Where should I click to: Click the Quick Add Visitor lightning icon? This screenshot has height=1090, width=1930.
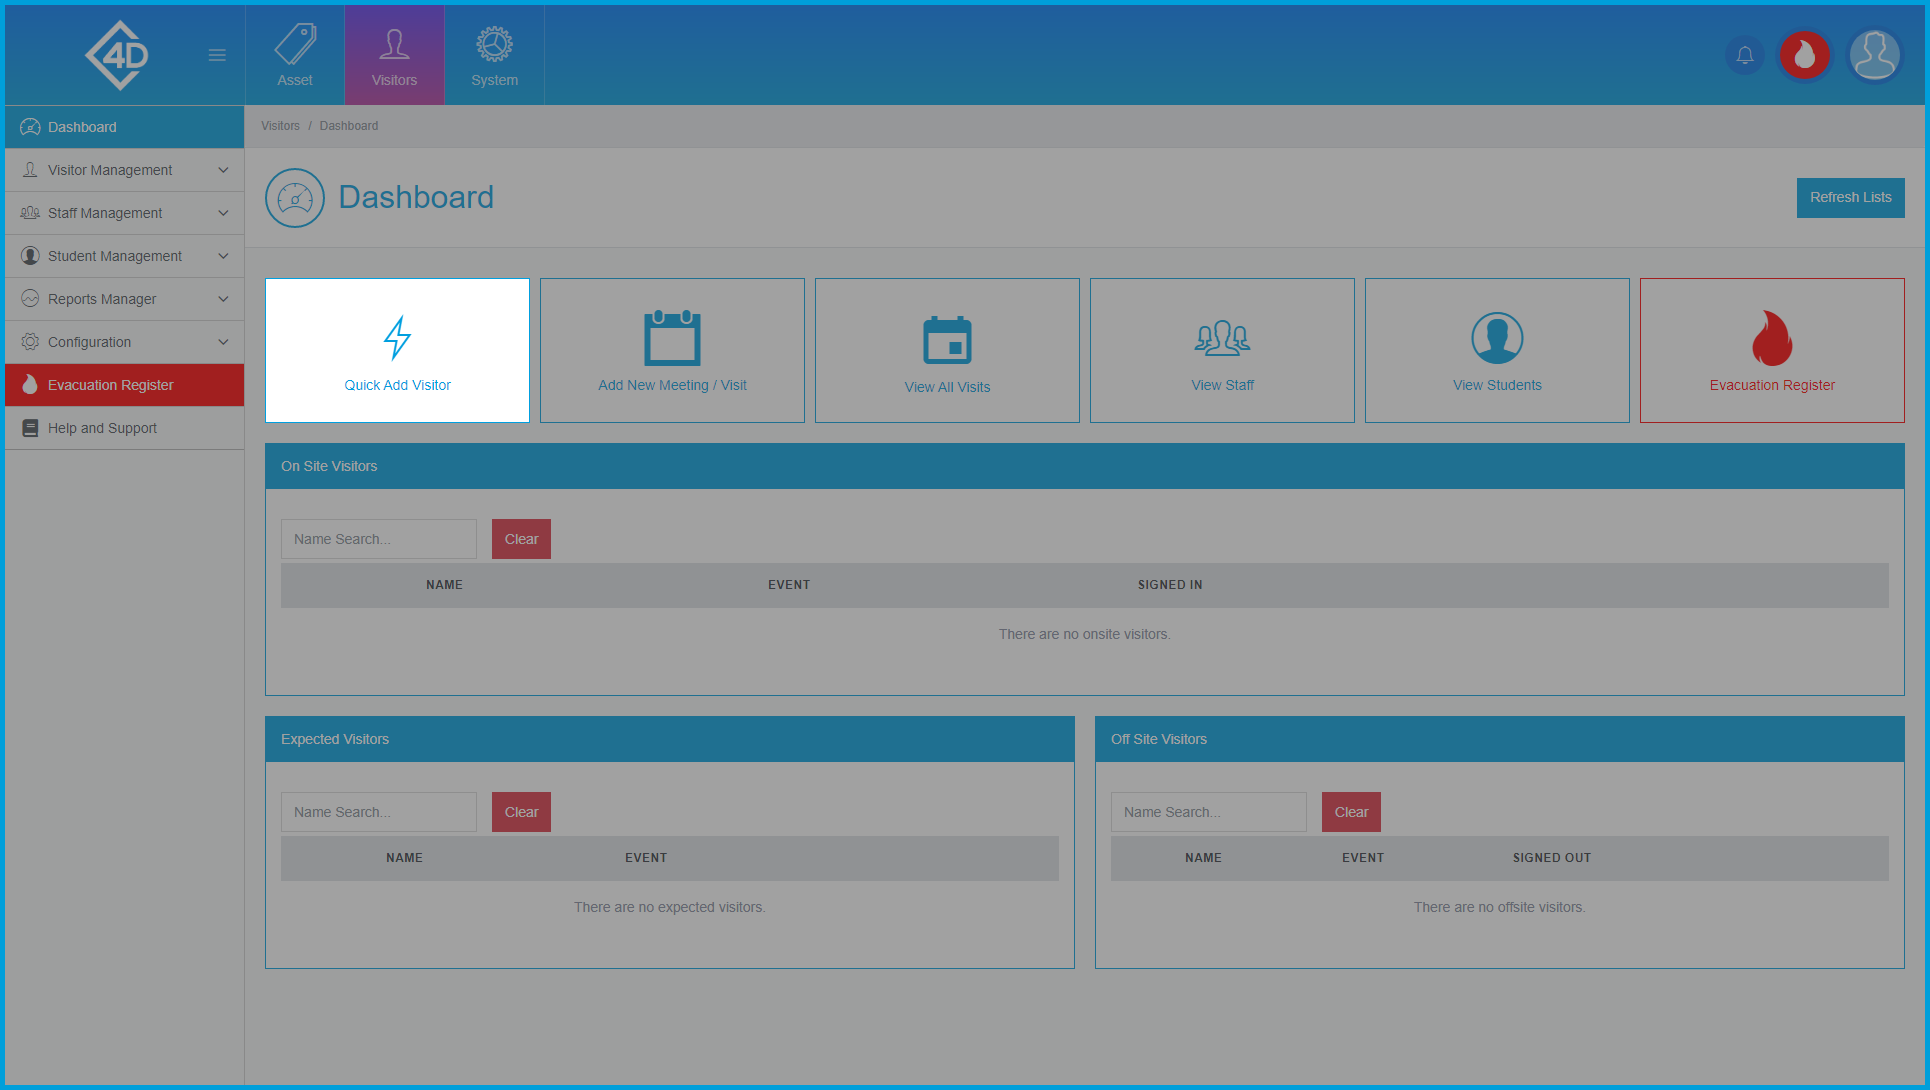click(398, 338)
